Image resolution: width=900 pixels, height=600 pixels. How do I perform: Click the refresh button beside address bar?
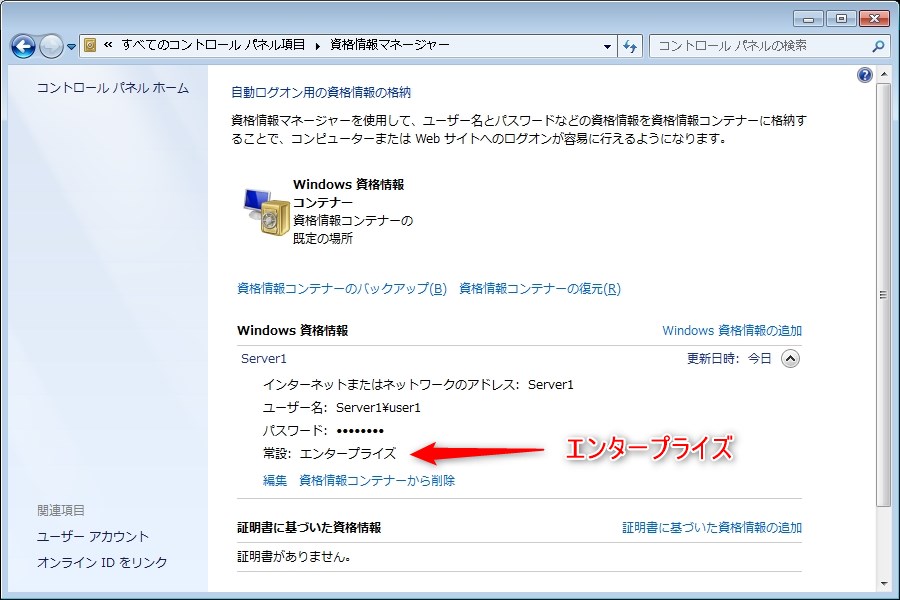click(x=630, y=47)
